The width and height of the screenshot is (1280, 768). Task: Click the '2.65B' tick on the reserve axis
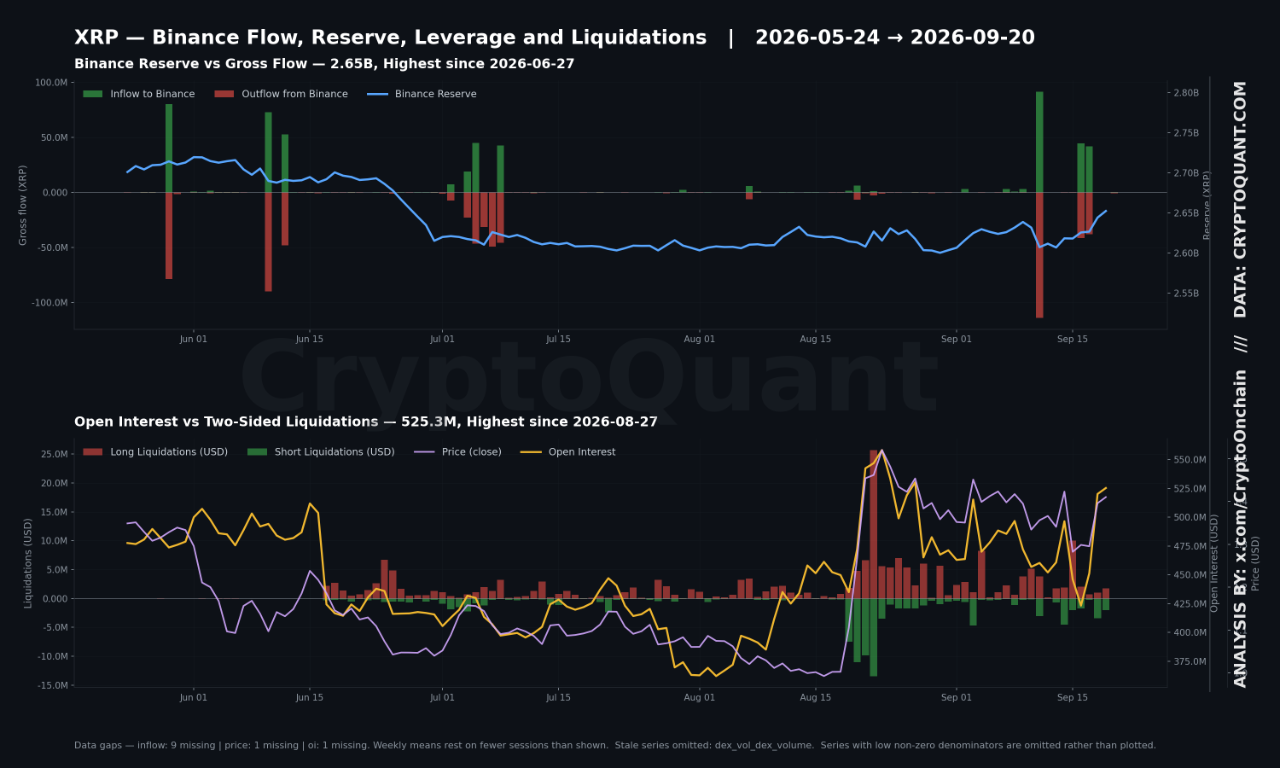(1184, 213)
